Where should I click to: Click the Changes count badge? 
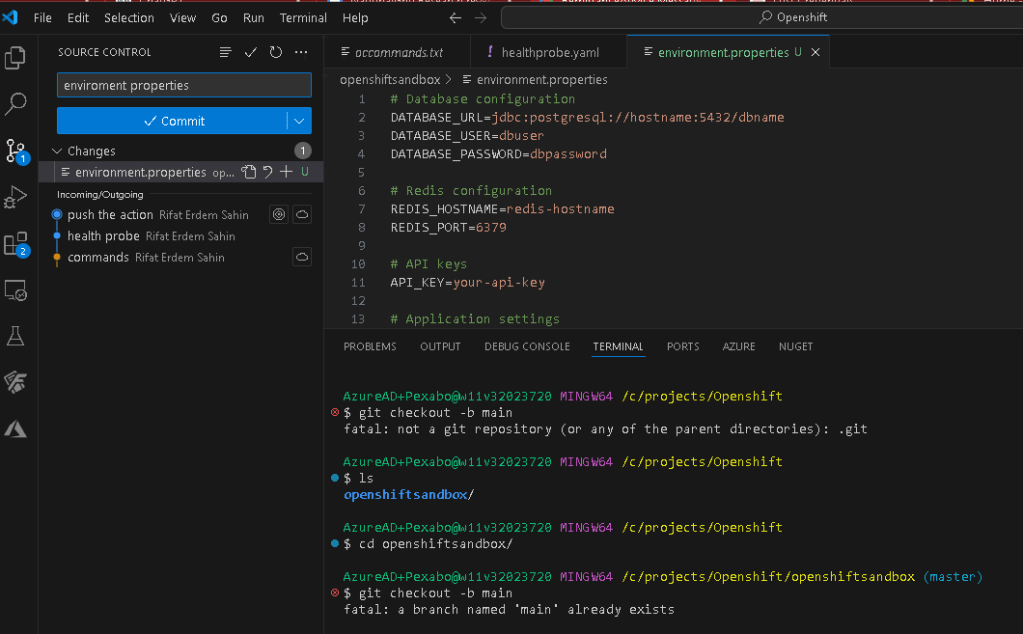[x=303, y=151]
